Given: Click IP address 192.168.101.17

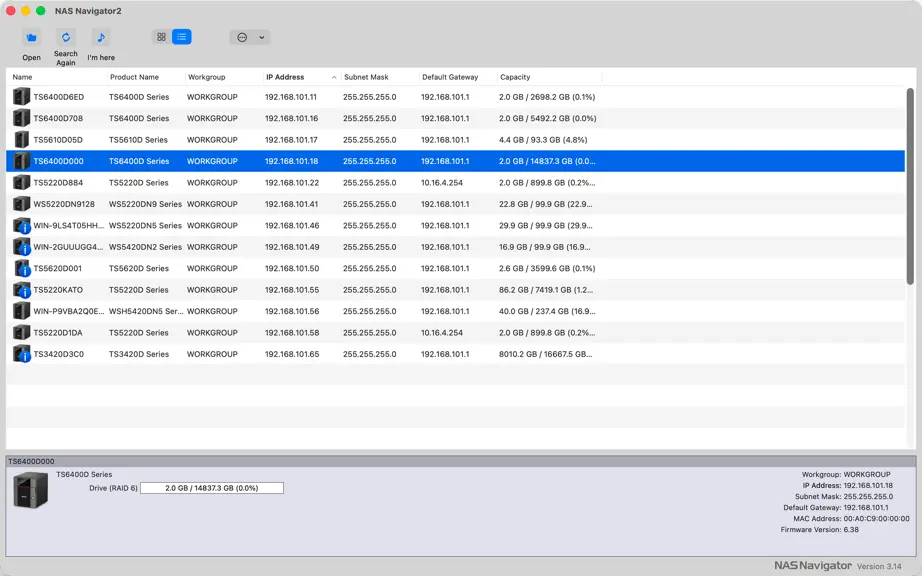Looking at the screenshot, I should click(291, 140).
